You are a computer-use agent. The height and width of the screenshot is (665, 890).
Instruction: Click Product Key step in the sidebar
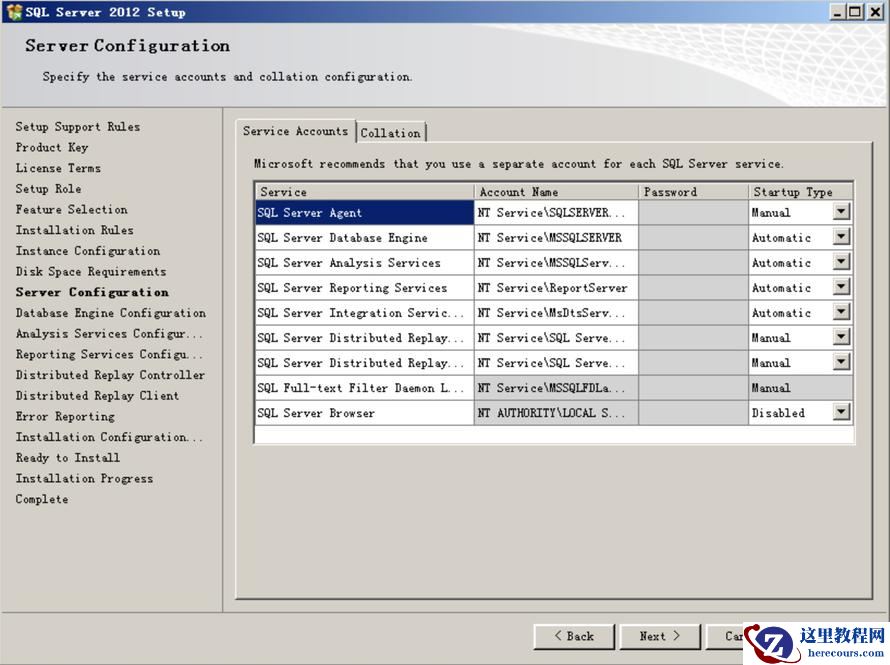tap(52, 147)
